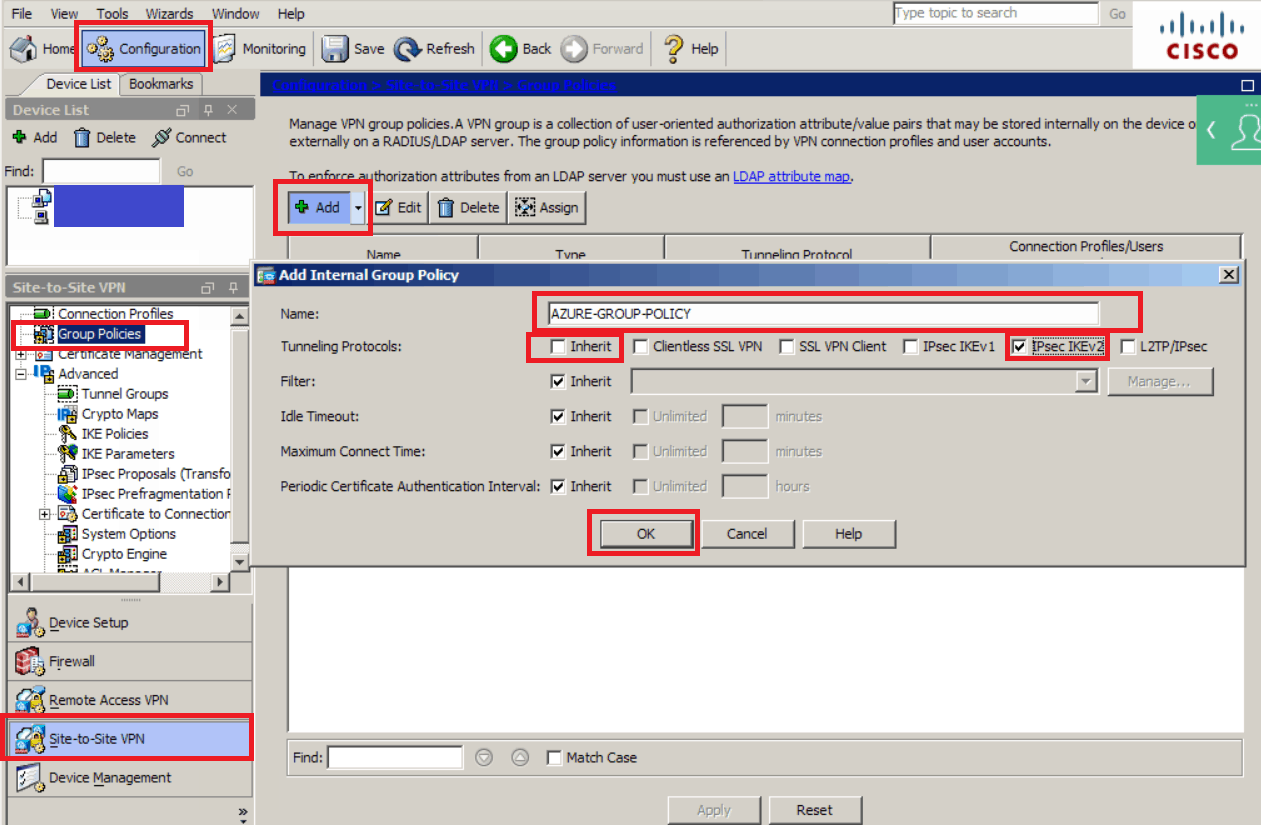Uncheck Tunneling Protocols Inherit checkbox
Viewport: 1261px width, 825px height.
tap(558, 347)
